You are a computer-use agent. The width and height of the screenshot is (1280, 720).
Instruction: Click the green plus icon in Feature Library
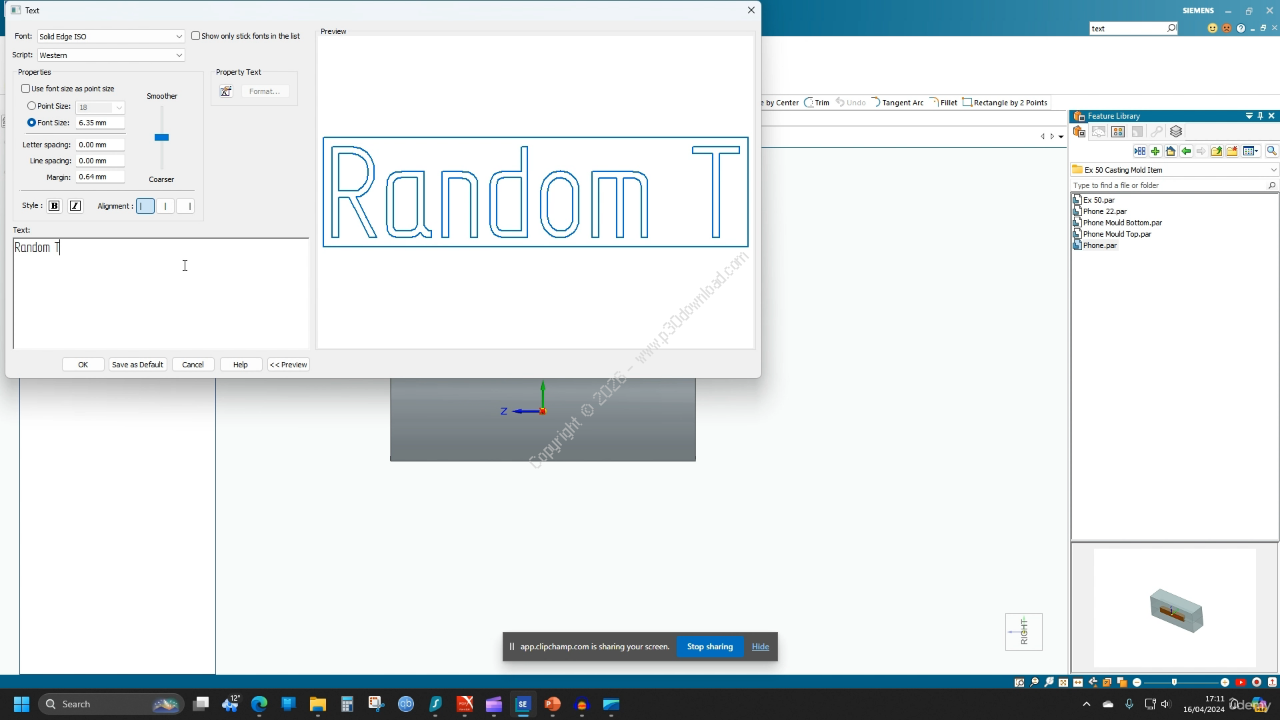tap(1155, 151)
